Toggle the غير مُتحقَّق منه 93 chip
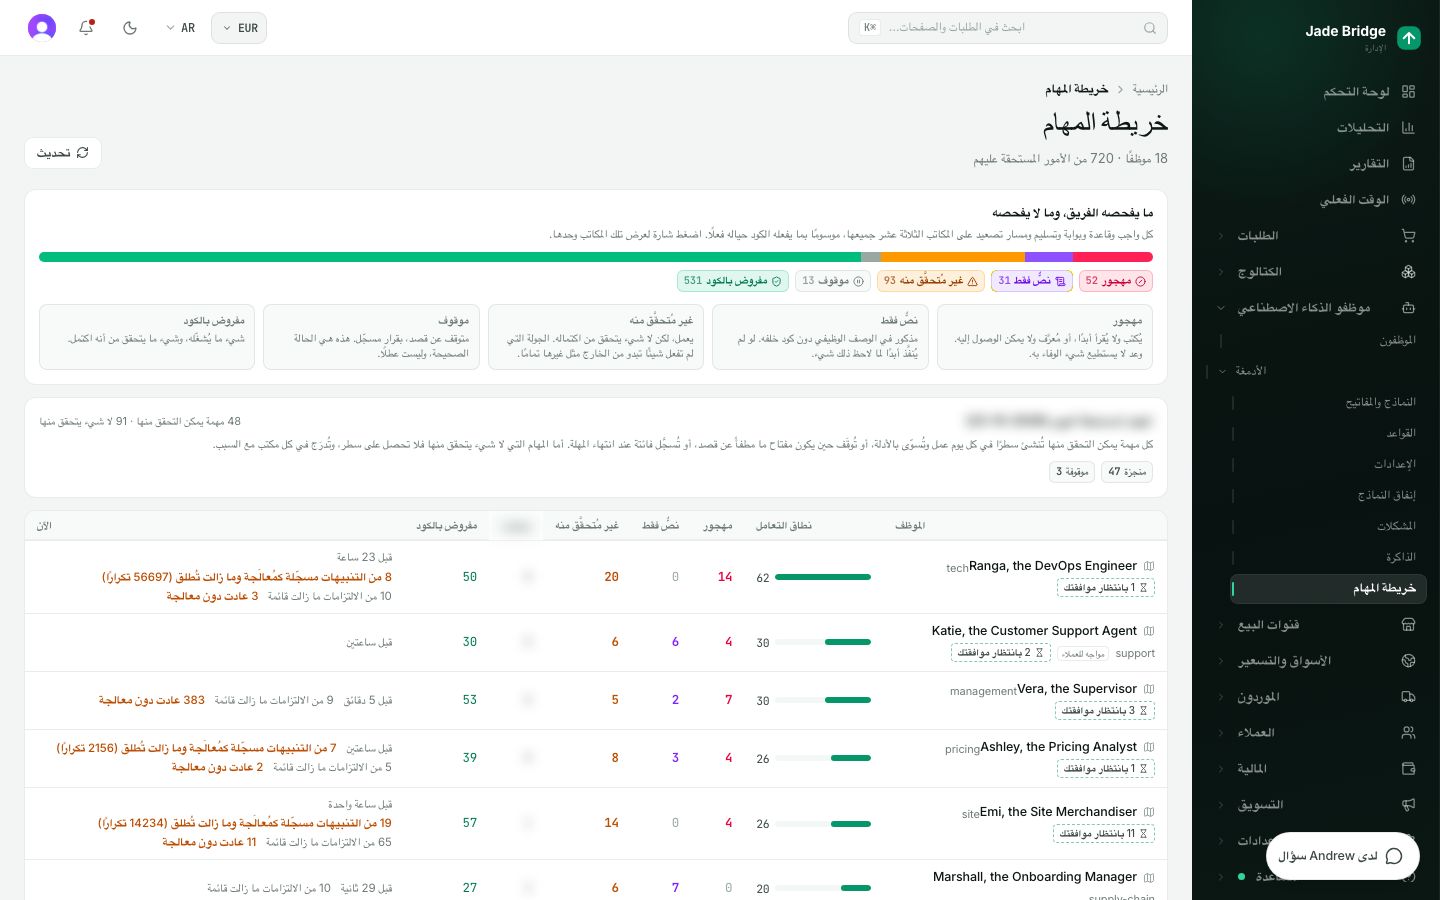The height and width of the screenshot is (900, 1440). point(930,281)
